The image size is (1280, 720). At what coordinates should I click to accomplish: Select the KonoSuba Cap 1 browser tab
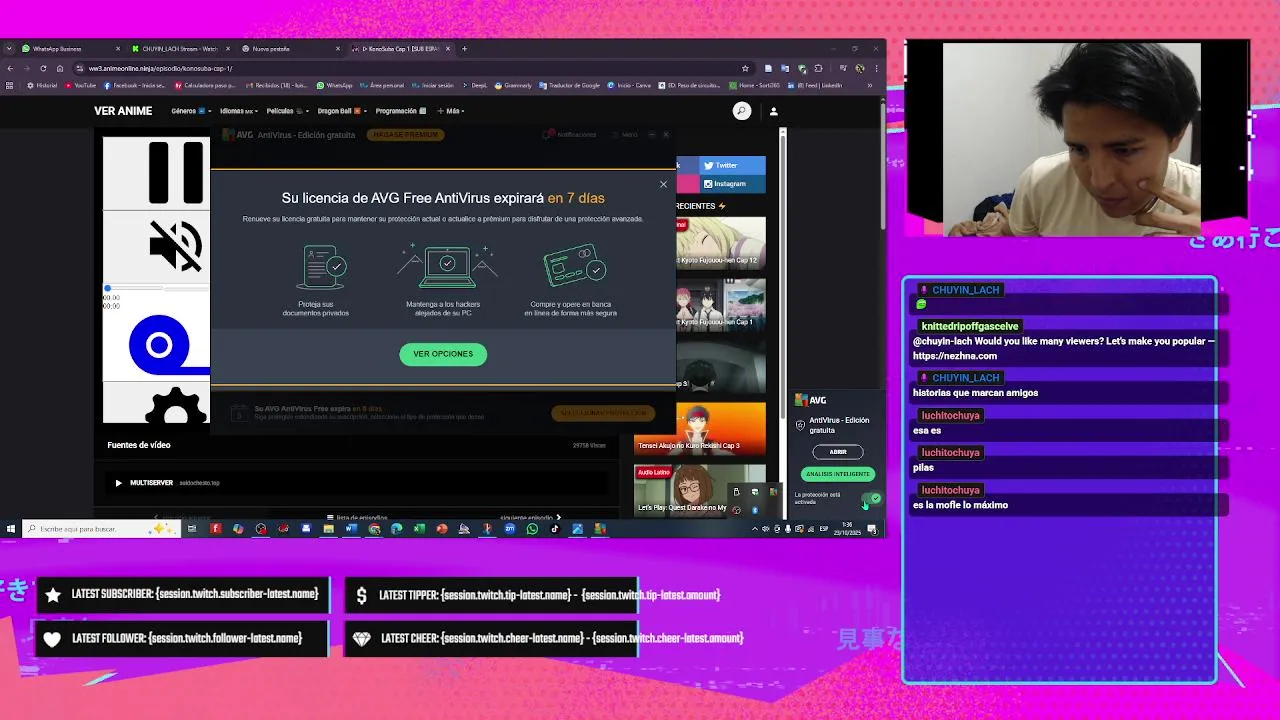400,49
